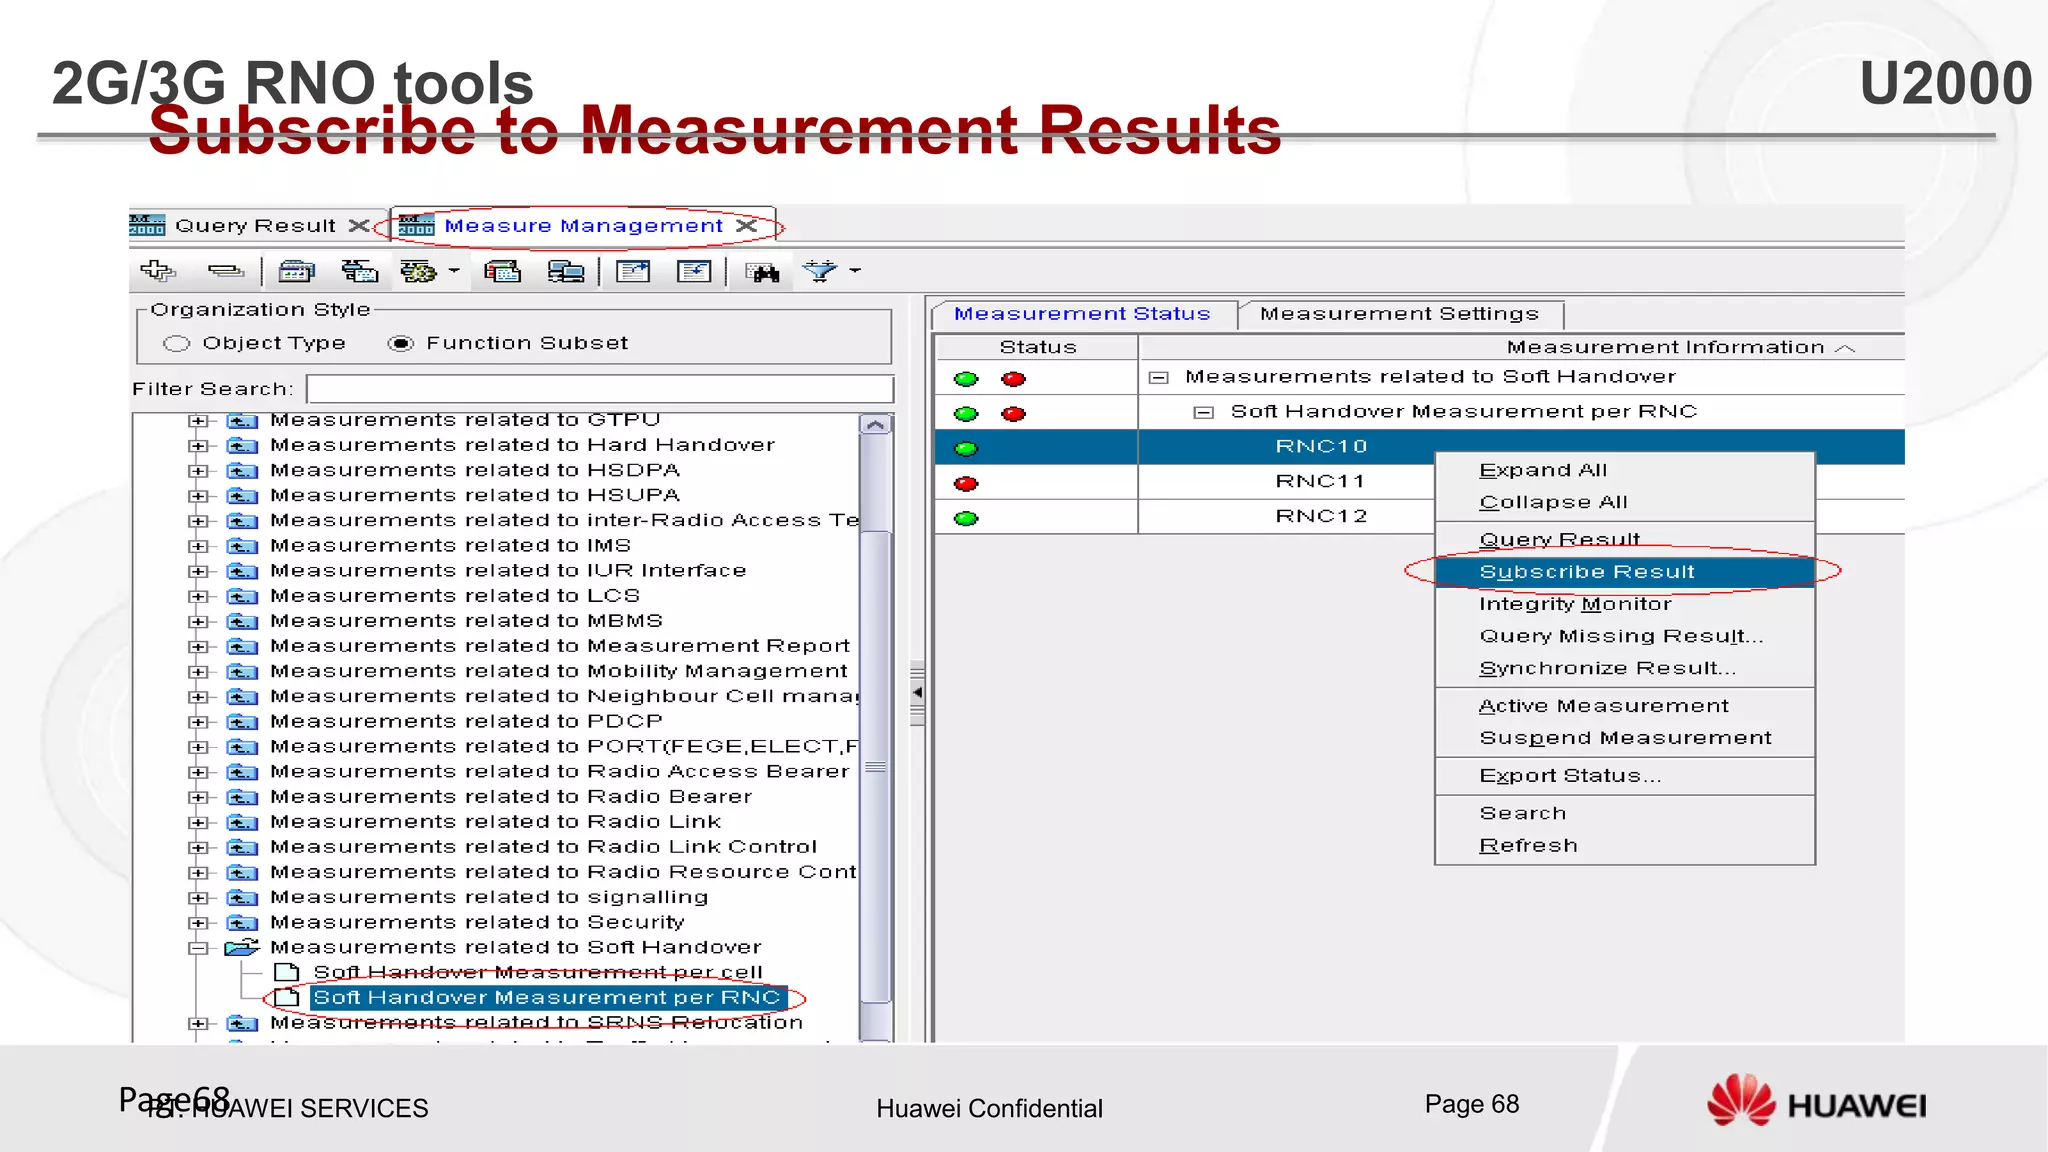Click the funnel Filter toolbar icon

point(820,270)
